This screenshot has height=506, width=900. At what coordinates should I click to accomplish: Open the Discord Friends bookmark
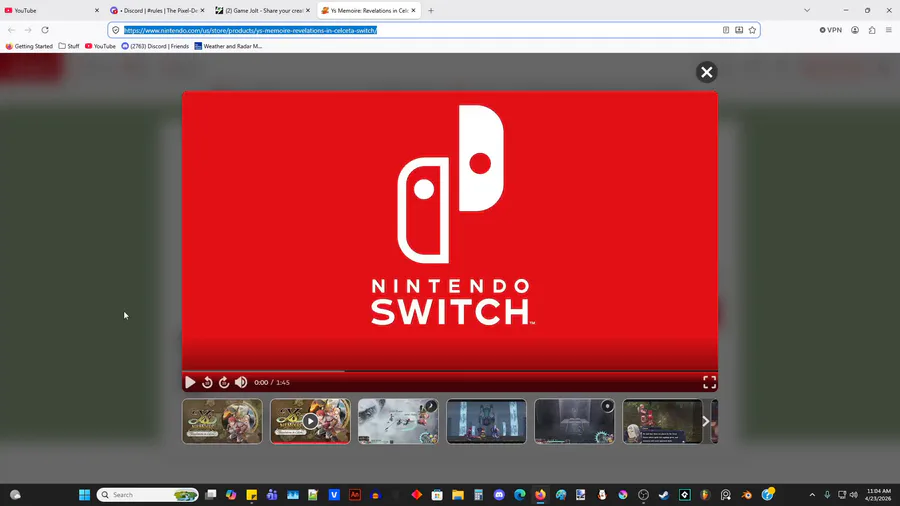tap(155, 46)
